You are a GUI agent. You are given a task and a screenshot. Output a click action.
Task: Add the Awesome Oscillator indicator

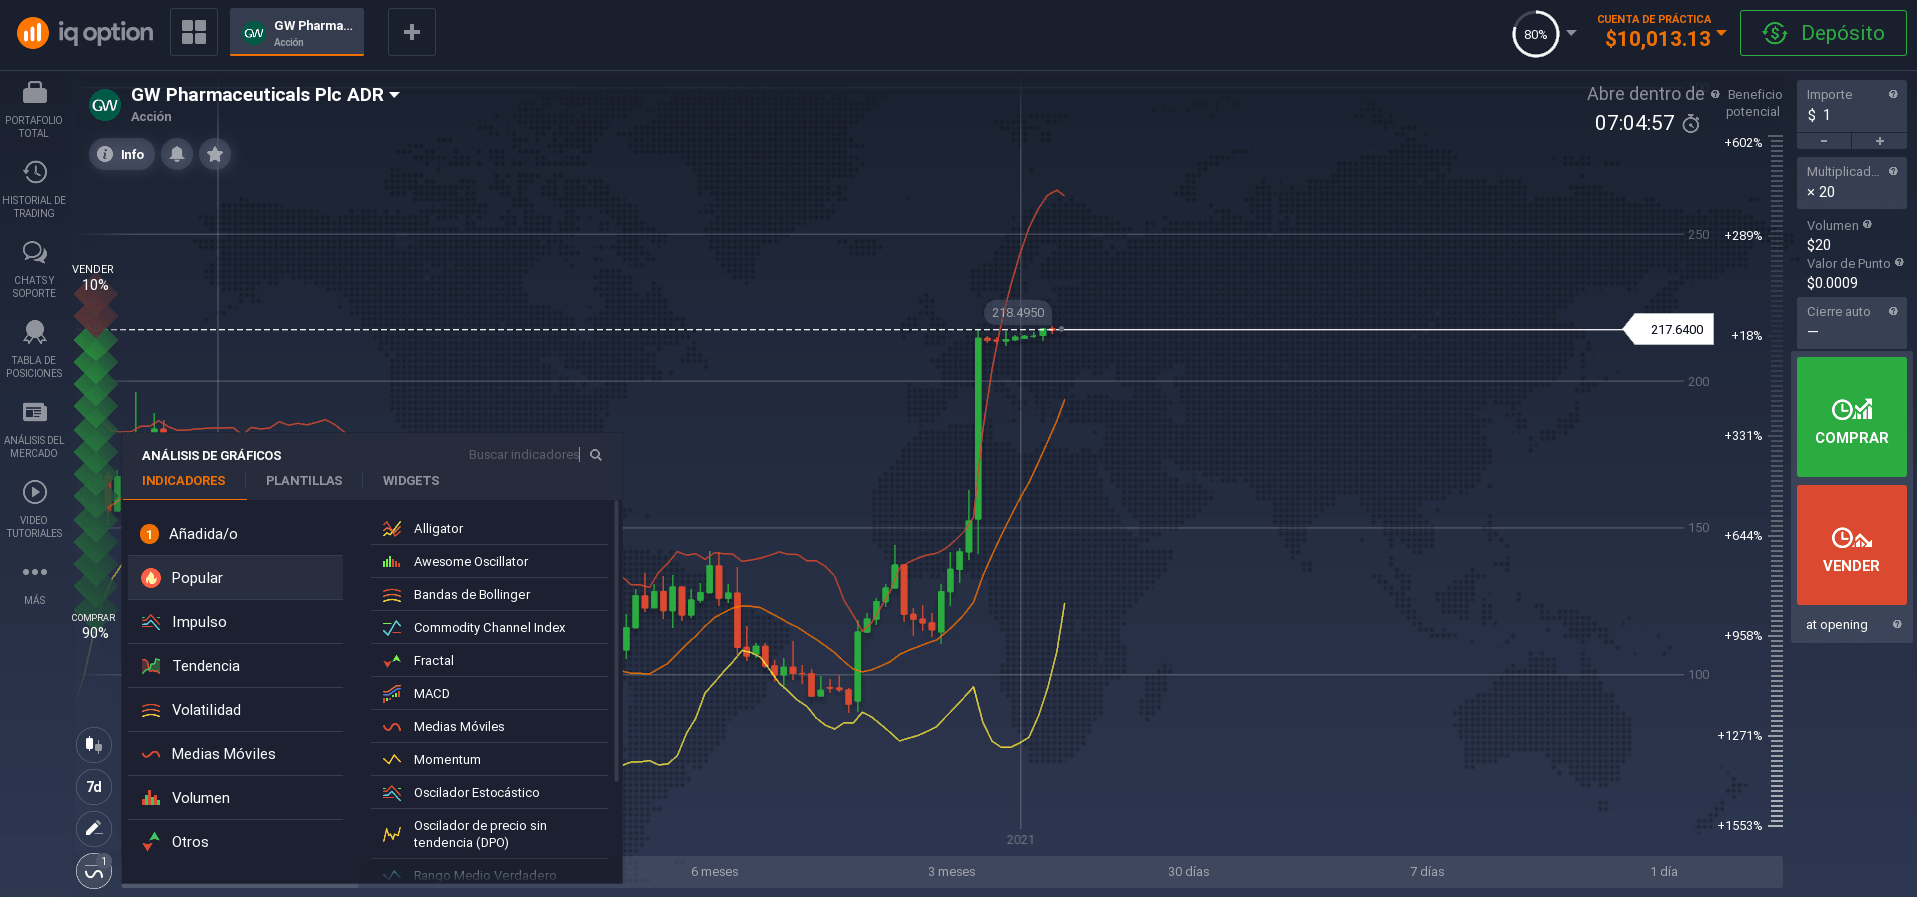(x=490, y=562)
